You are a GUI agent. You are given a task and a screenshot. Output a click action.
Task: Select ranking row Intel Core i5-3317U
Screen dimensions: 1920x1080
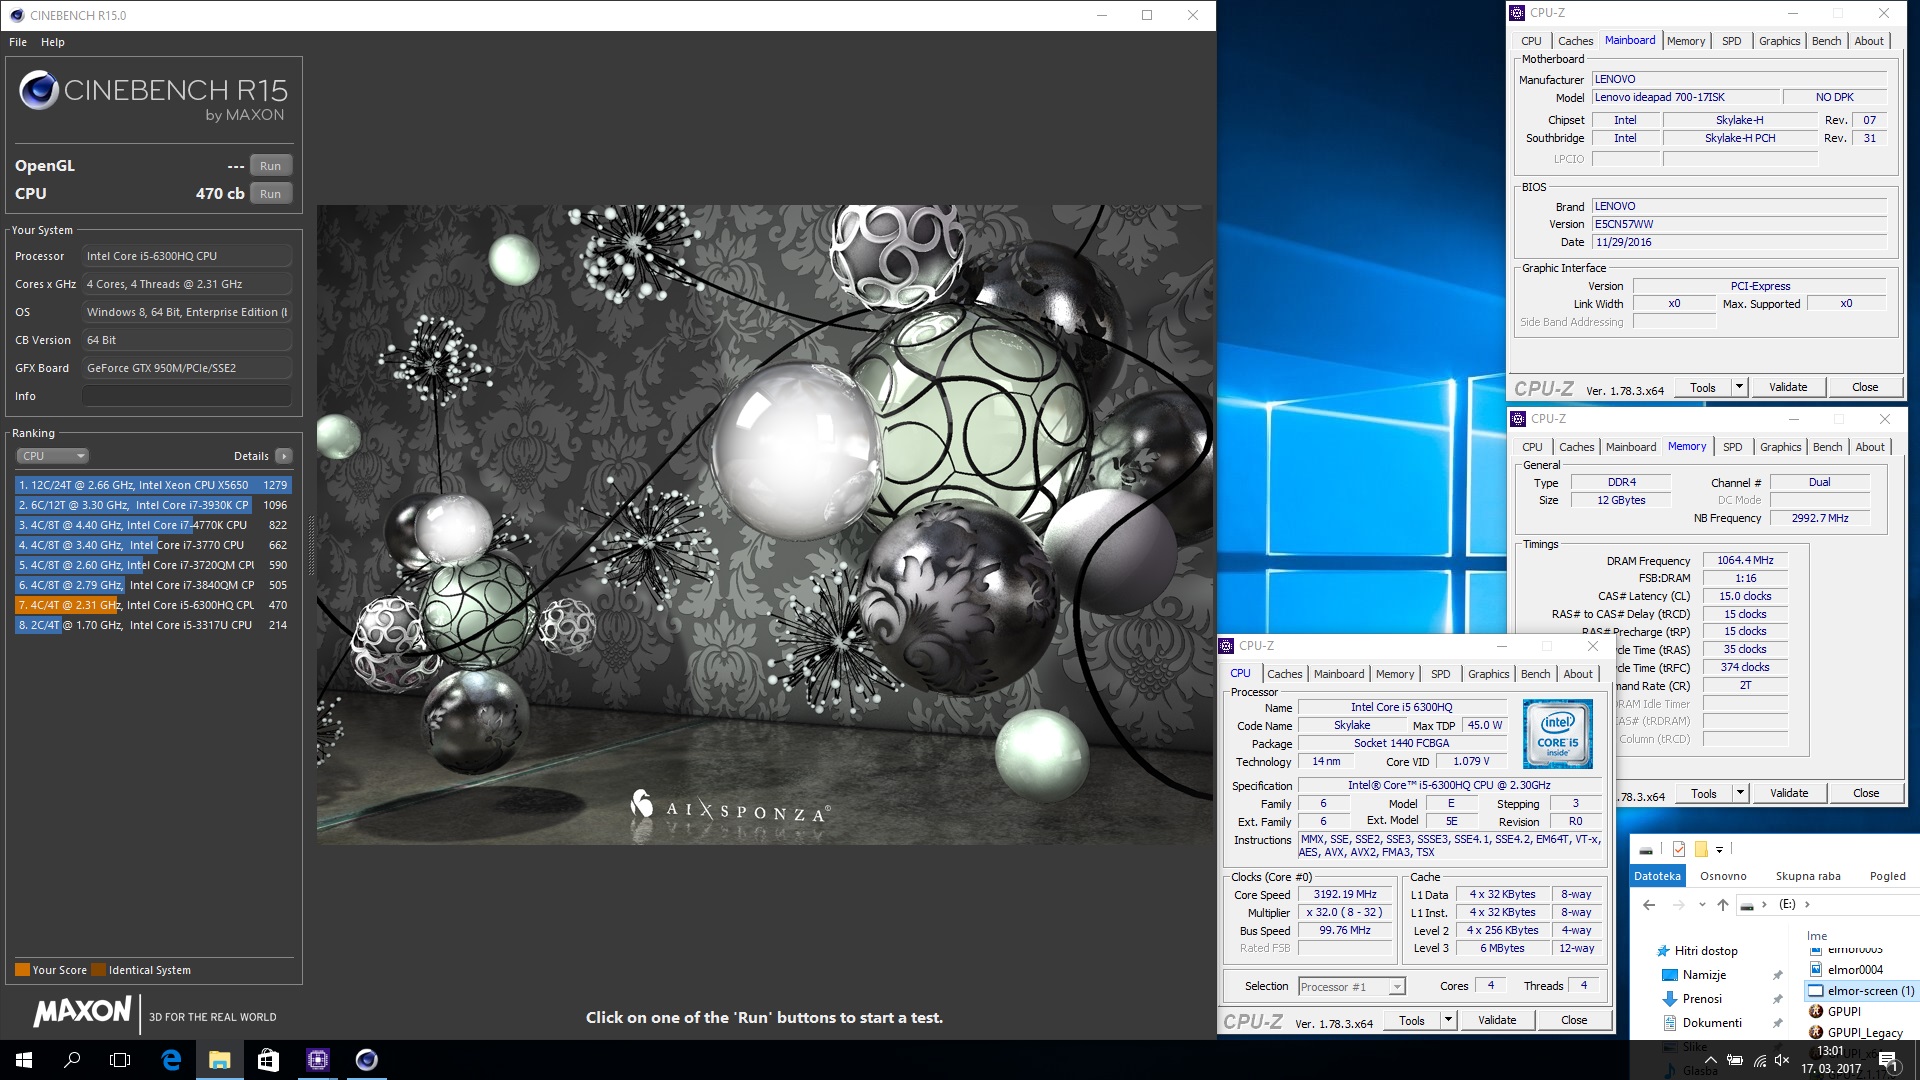click(153, 625)
